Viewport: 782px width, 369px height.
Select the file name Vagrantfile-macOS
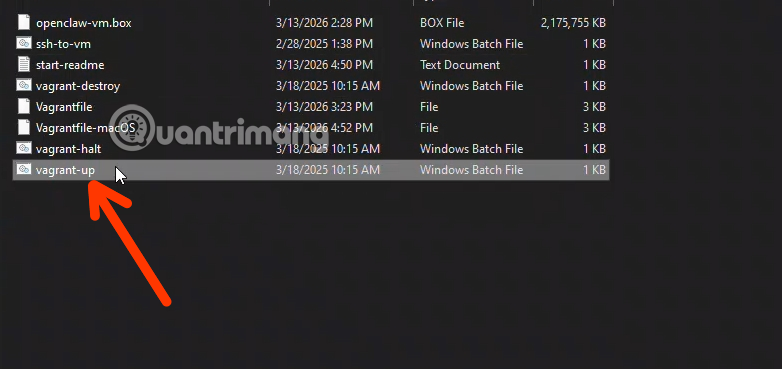(85, 128)
